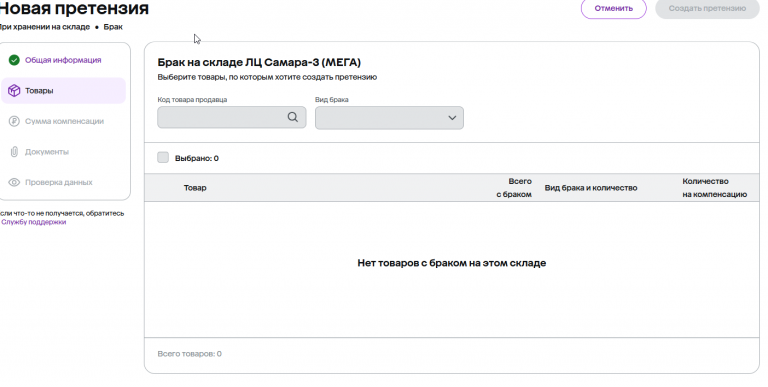The image size is (768, 387).
Task: Click the Товар column header
Action: [x=195, y=188]
